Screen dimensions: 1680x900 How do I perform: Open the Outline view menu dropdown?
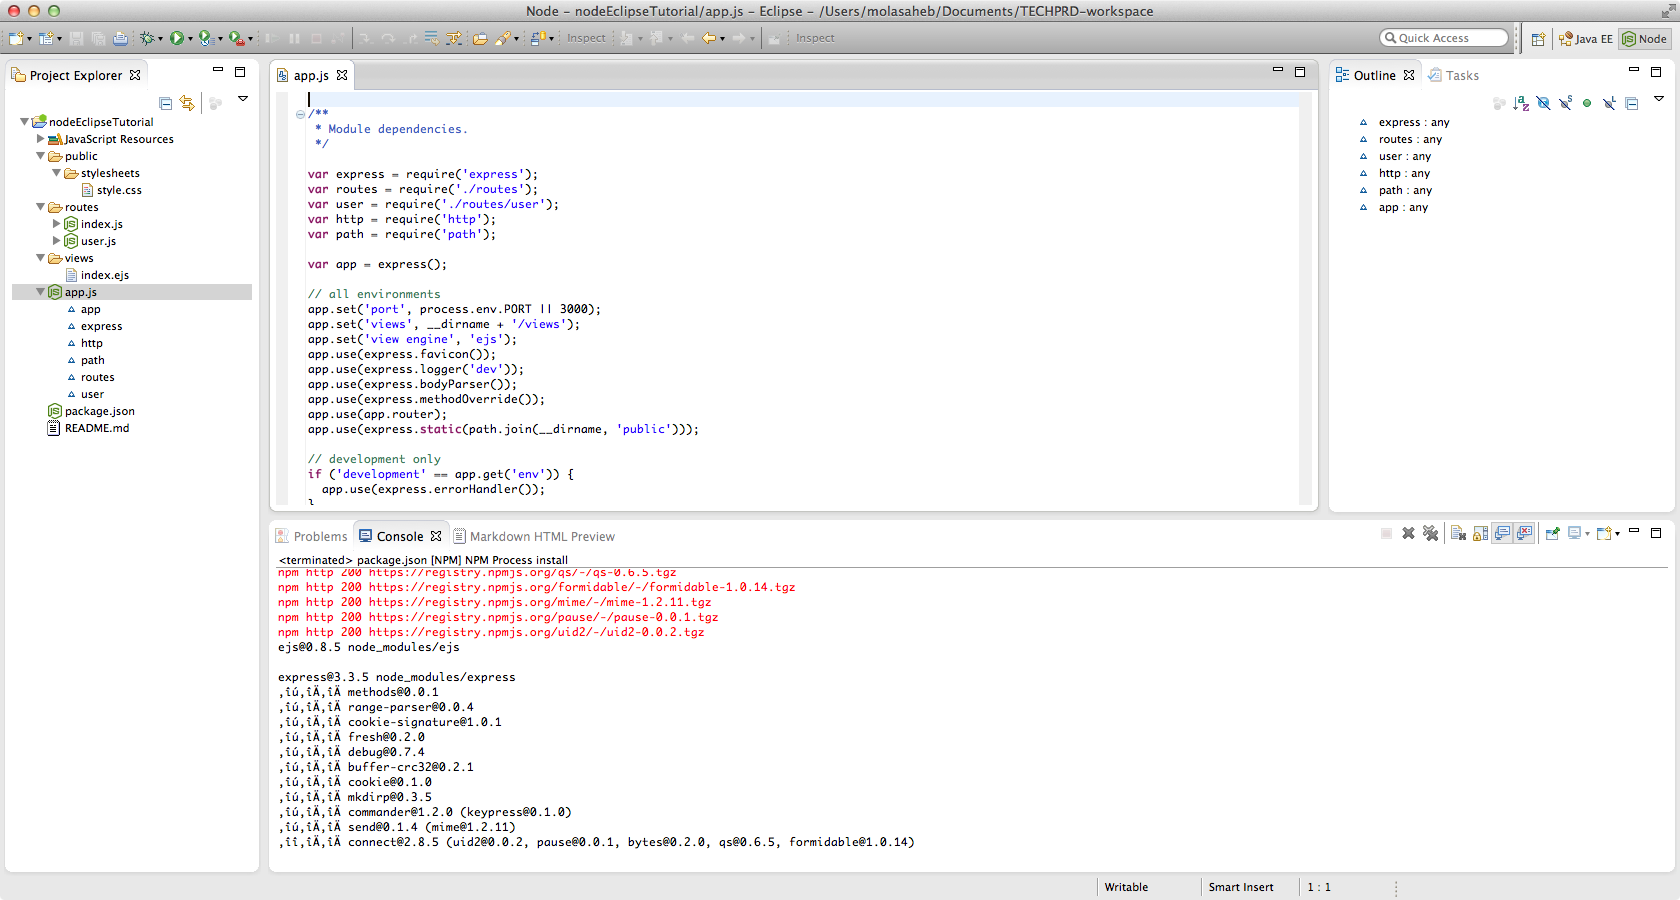(x=1658, y=98)
